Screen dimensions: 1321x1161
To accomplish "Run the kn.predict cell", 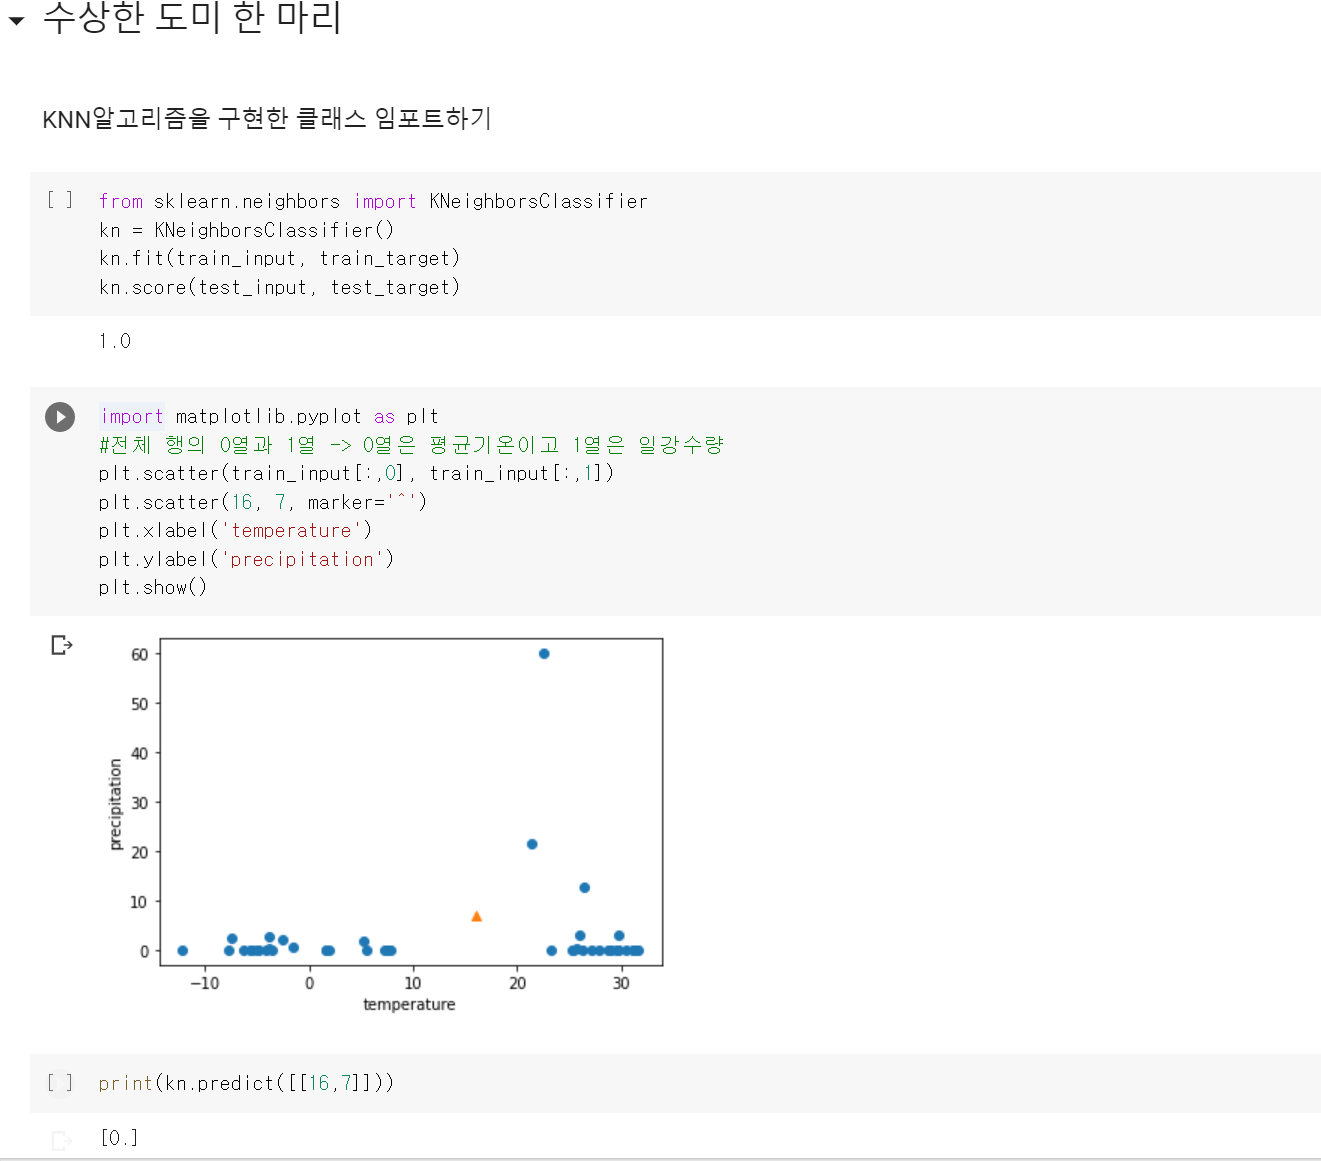I will coord(60,1083).
